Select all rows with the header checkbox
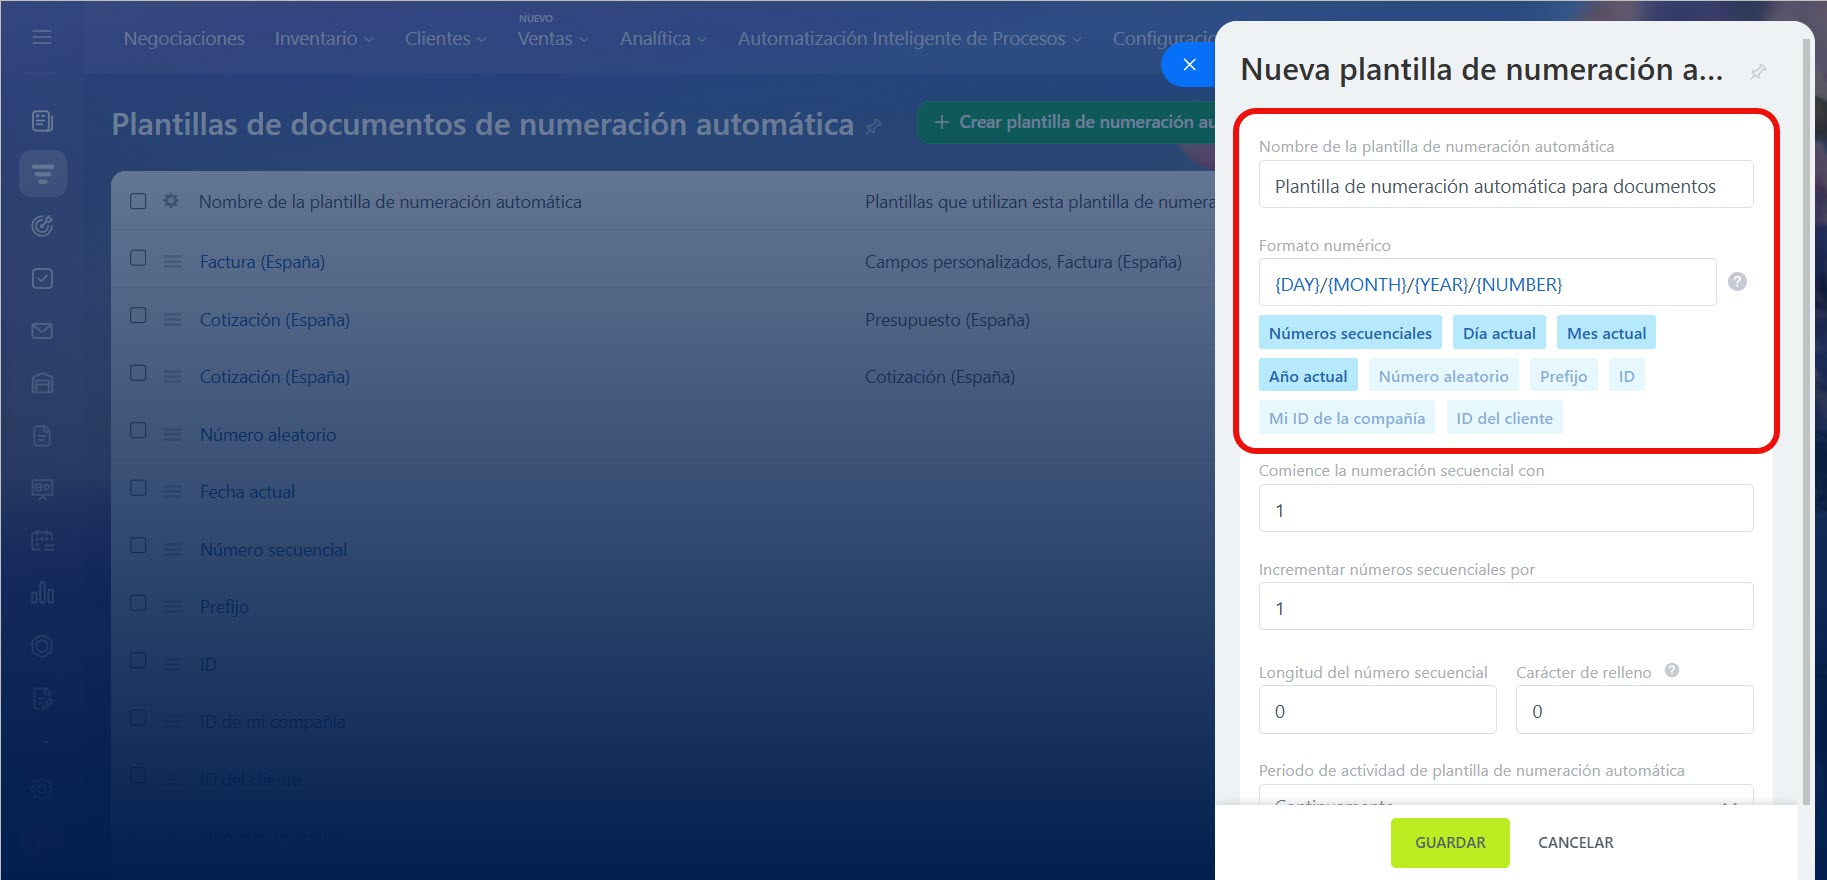 pos(138,201)
